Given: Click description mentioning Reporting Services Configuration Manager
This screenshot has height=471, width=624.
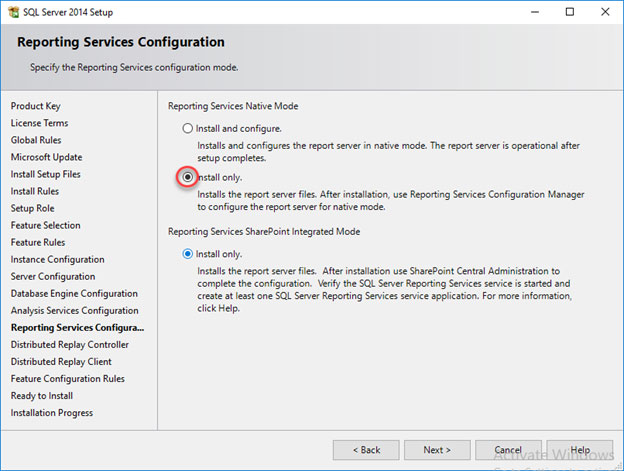Looking at the screenshot, I should tap(391, 200).
